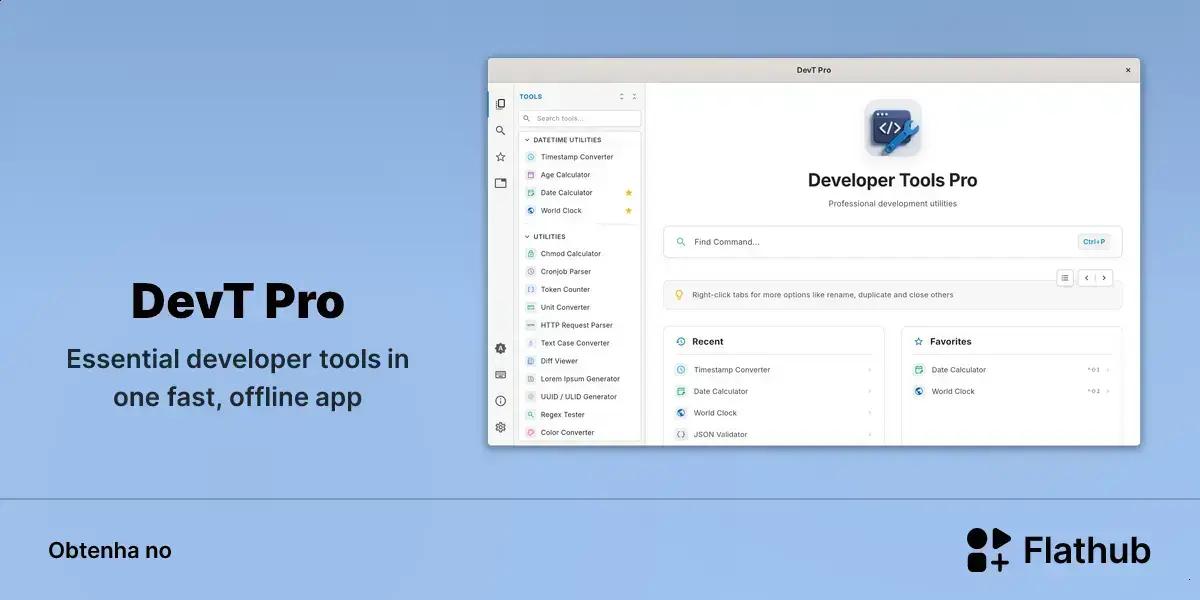Click the Age Calculator icon

[531, 175]
